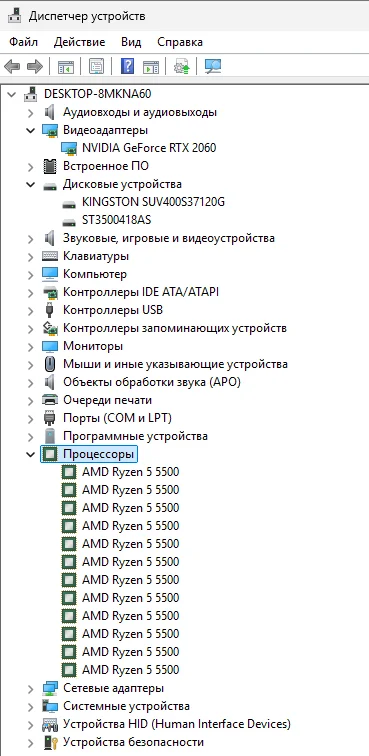
Task: Click the chip icon of Встроенное ПО
Action: click(50, 166)
